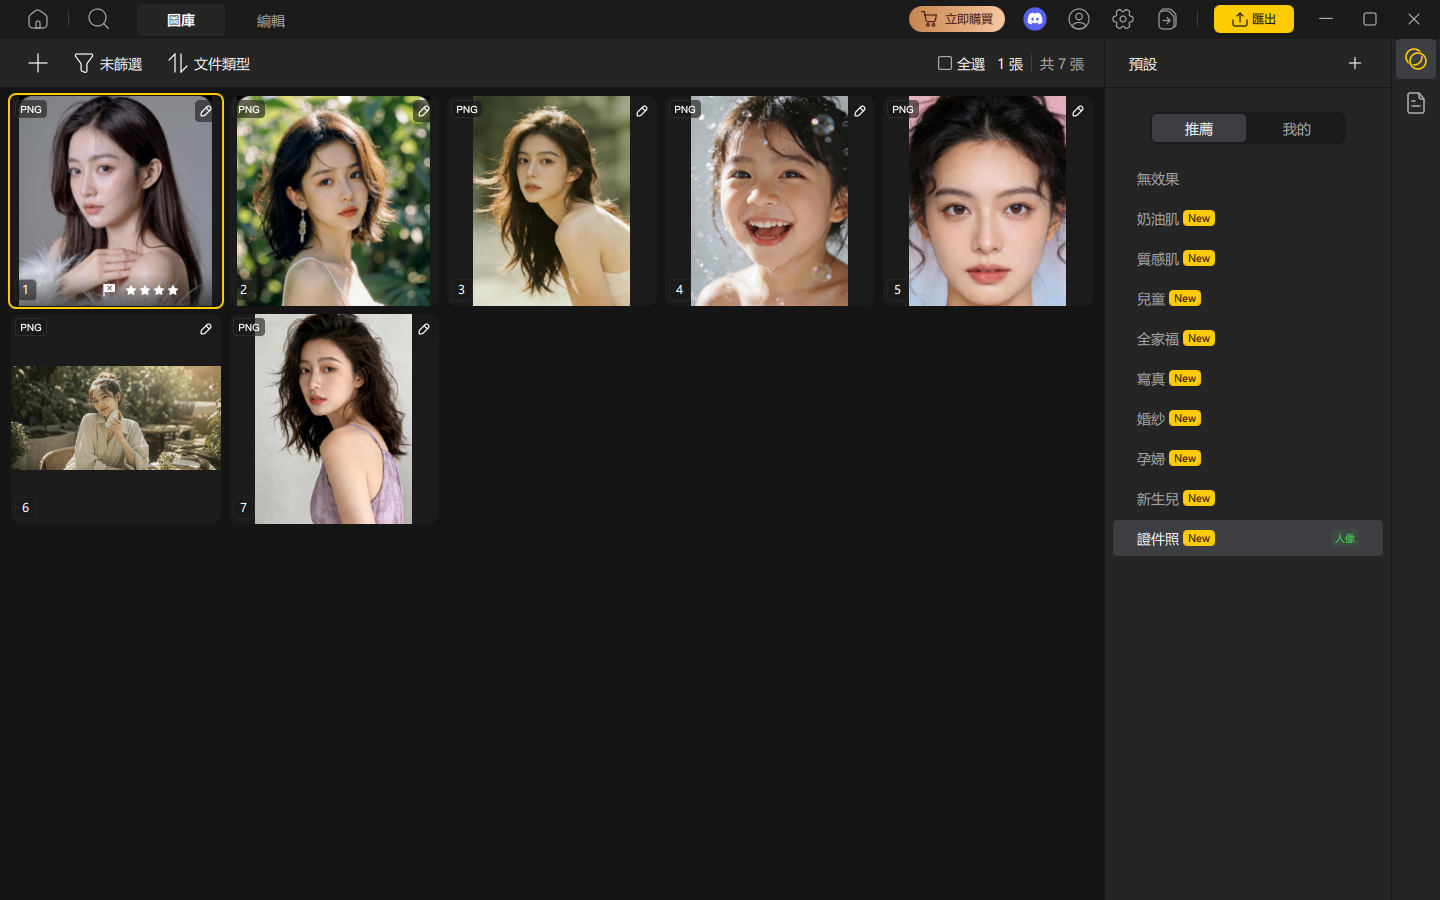The image size is (1440, 900).
Task: Click the sign-in arrow icon beside settings
Action: click(x=1167, y=19)
